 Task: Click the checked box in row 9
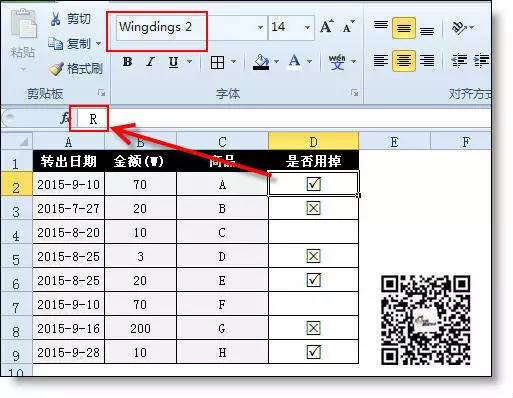click(314, 352)
